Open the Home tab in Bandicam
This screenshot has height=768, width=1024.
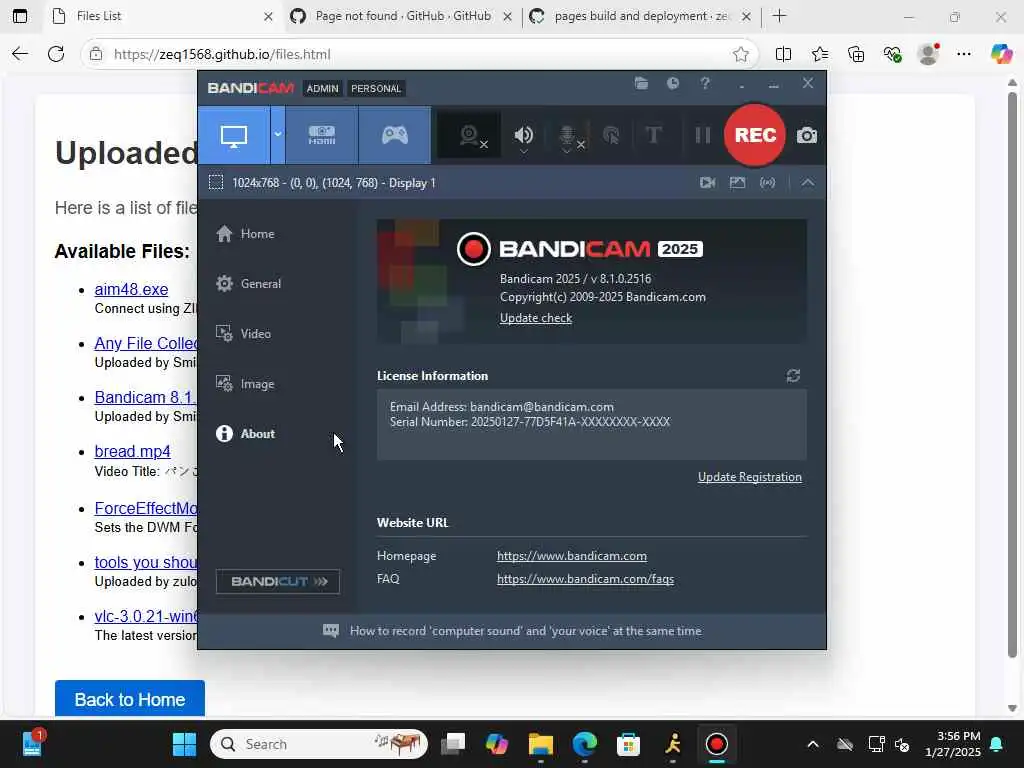pos(245,234)
